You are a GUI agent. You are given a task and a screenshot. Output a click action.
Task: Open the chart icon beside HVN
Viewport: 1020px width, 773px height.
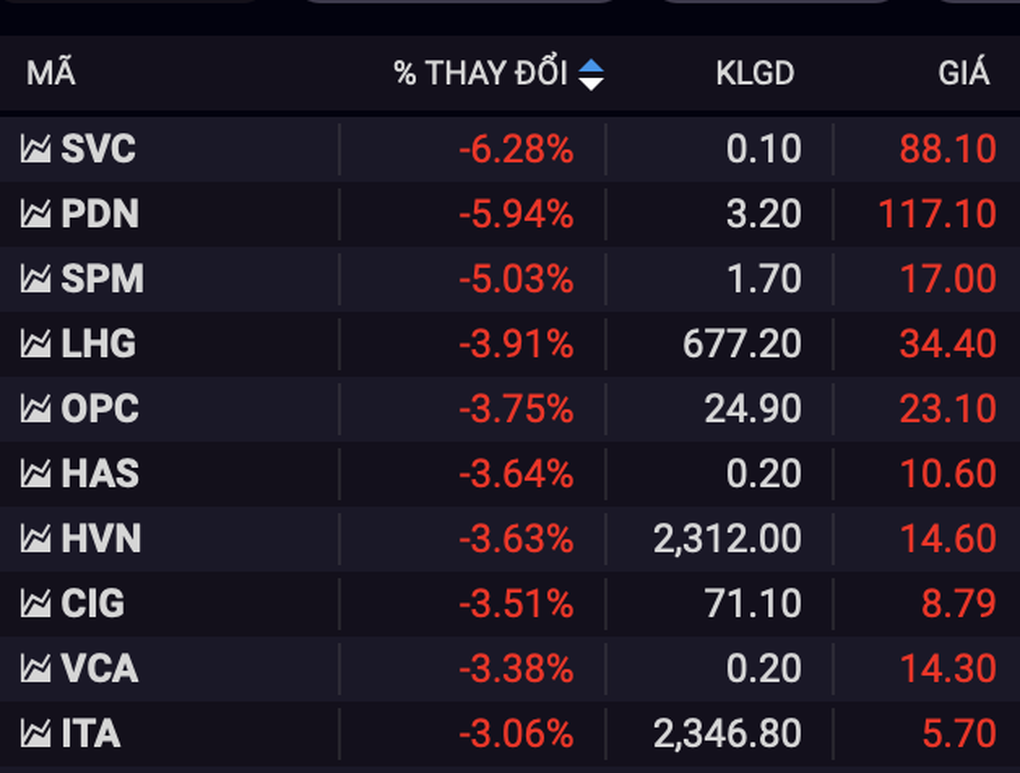[35, 540]
